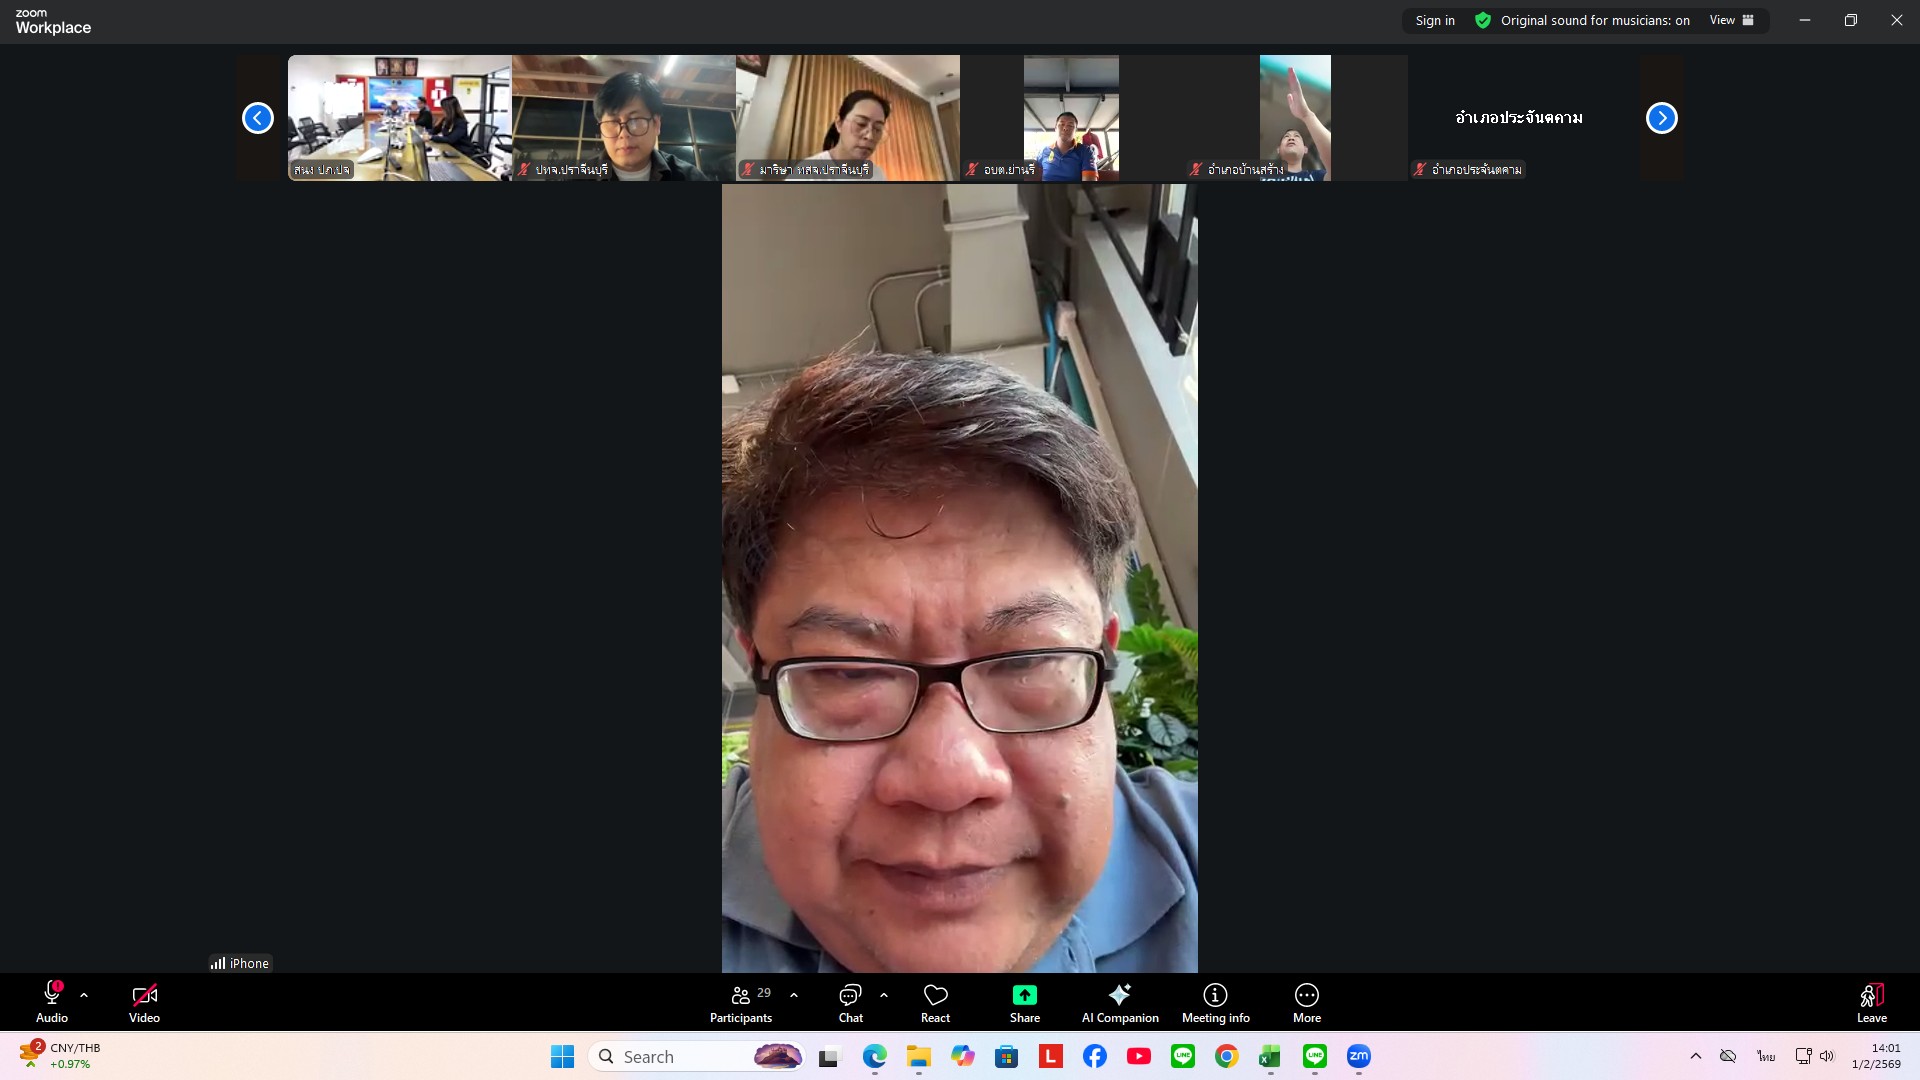Click the green Share screen icon
The width and height of the screenshot is (1920, 1080).
(1024, 995)
